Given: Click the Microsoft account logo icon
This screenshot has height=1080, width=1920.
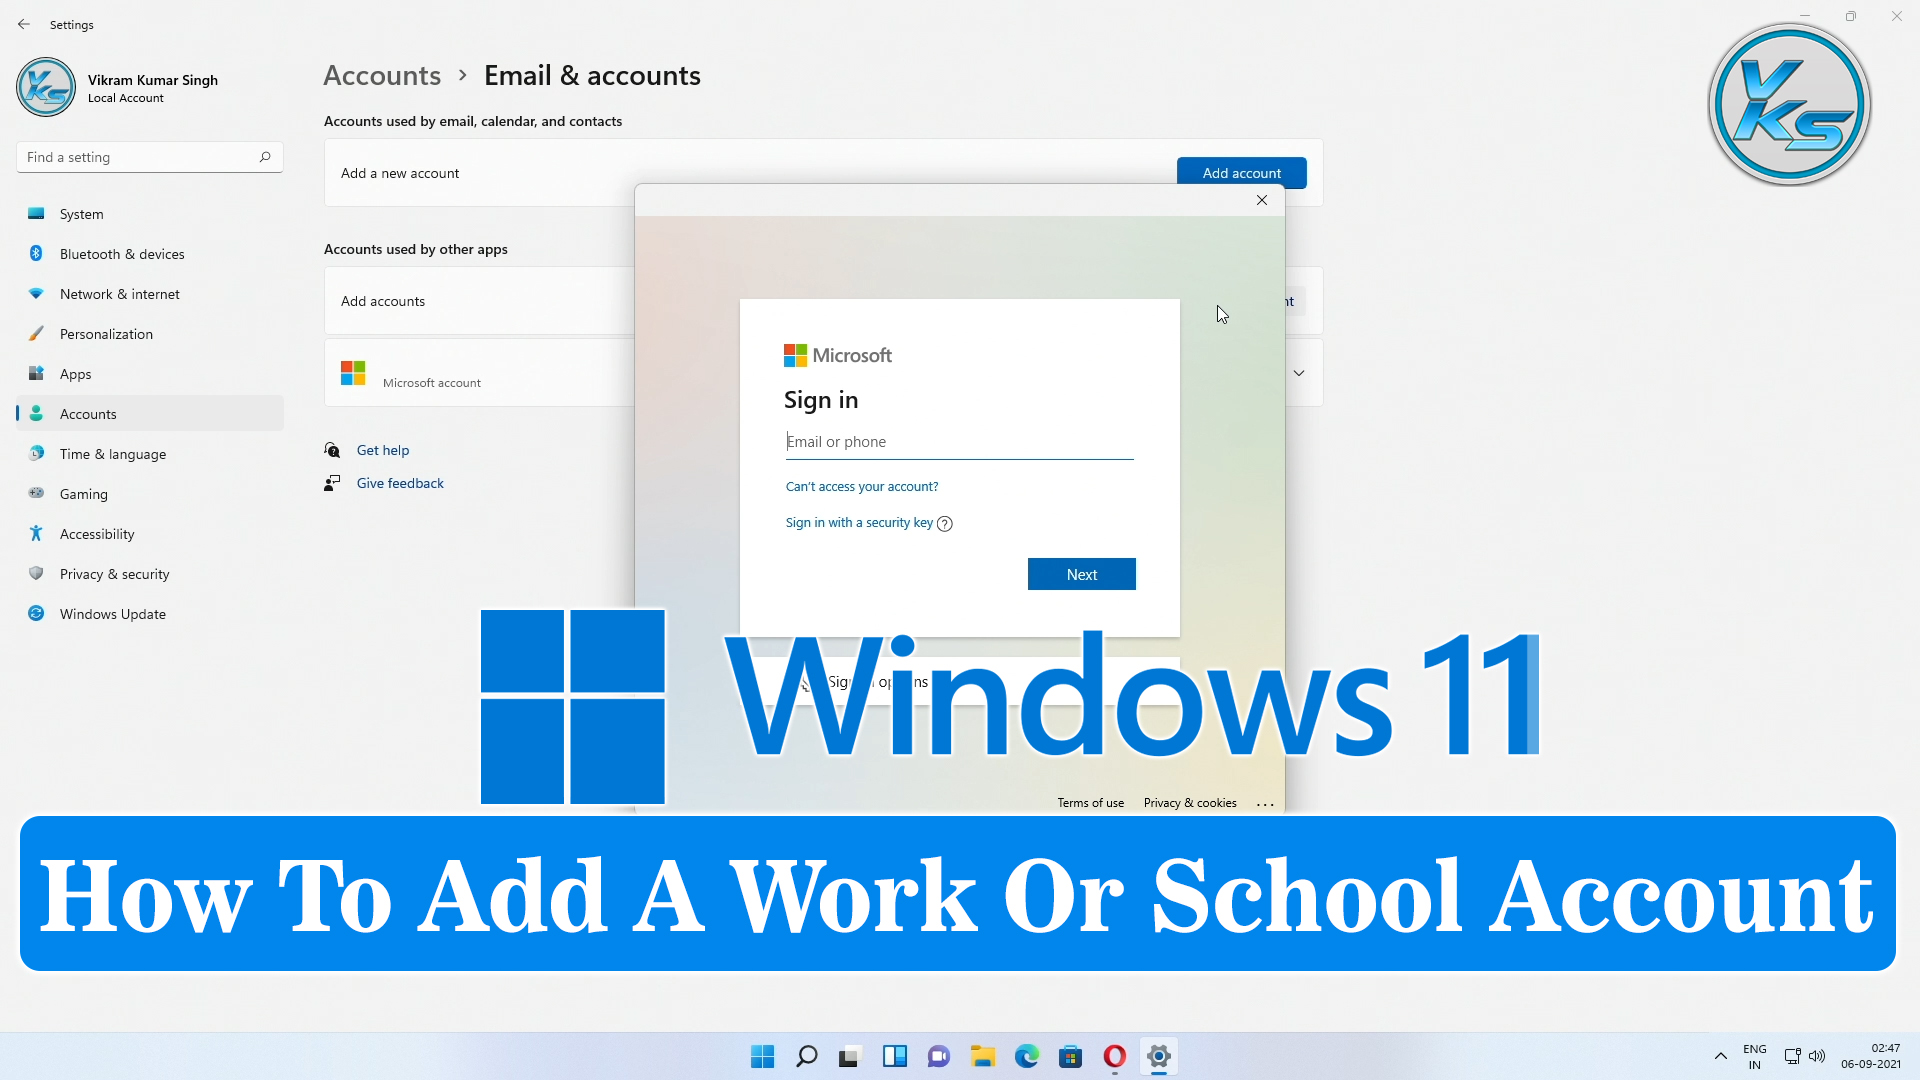Looking at the screenshot, I should coord(353,373).
